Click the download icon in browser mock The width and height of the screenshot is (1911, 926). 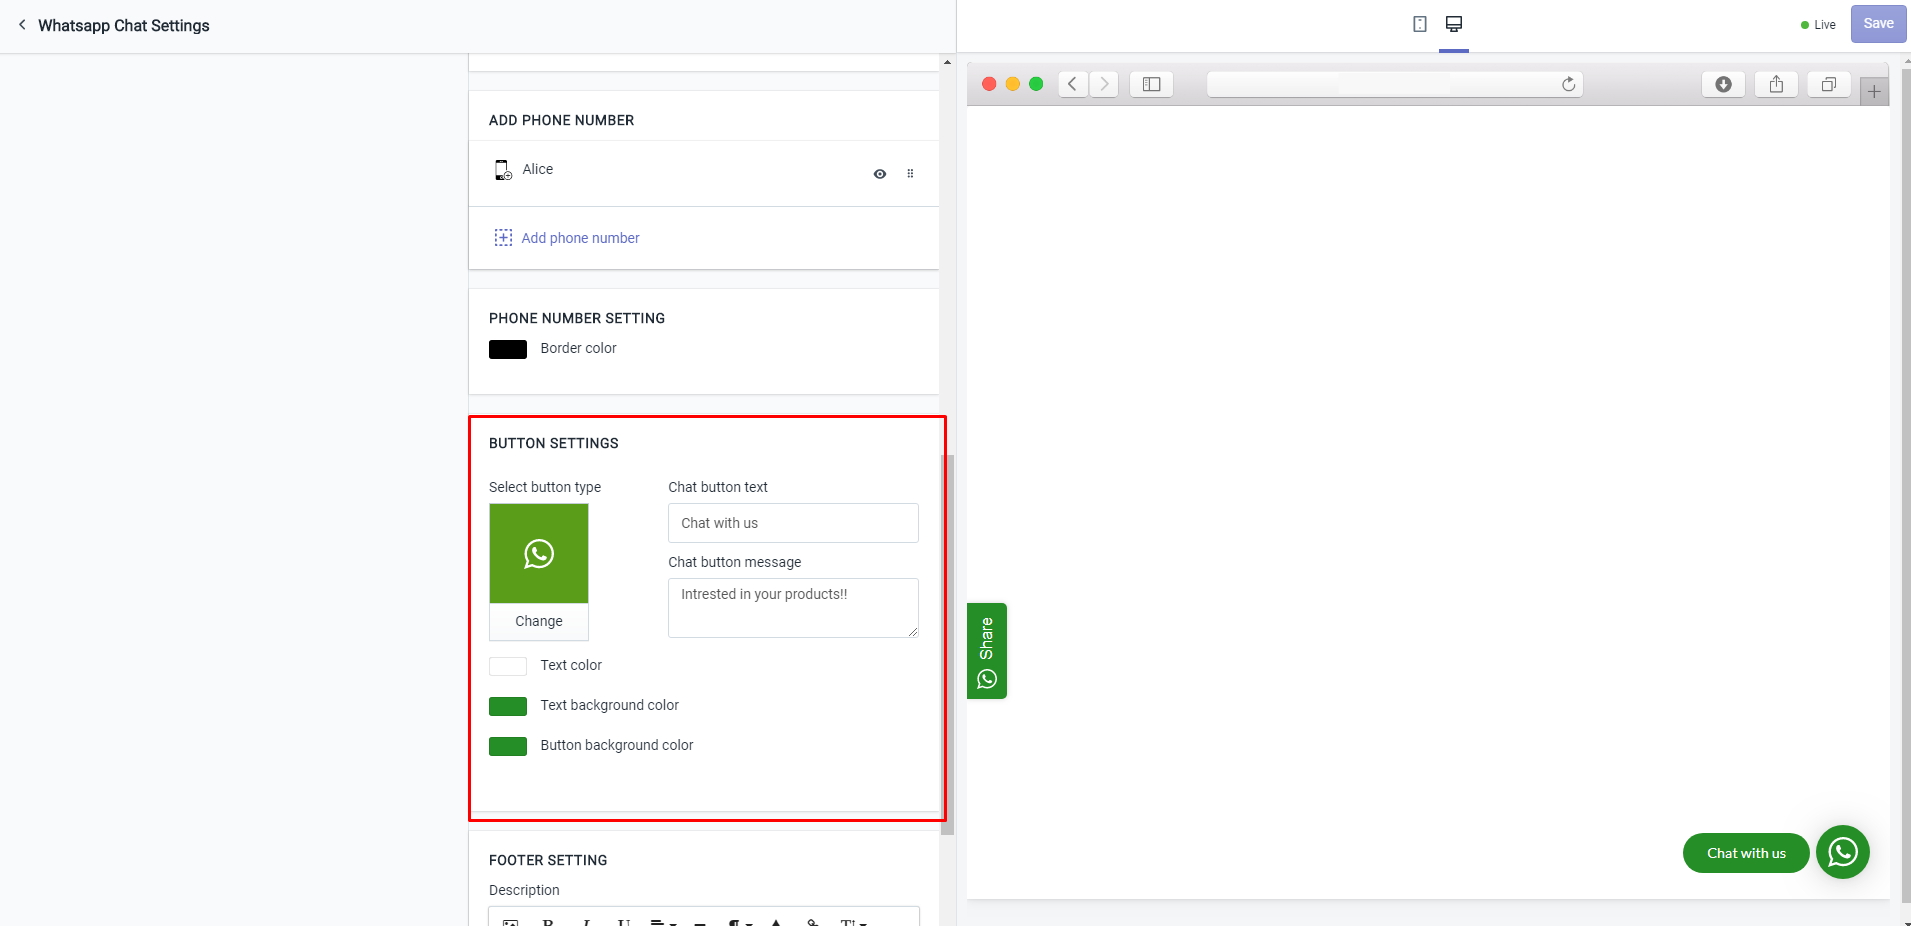coord(1723,84)
